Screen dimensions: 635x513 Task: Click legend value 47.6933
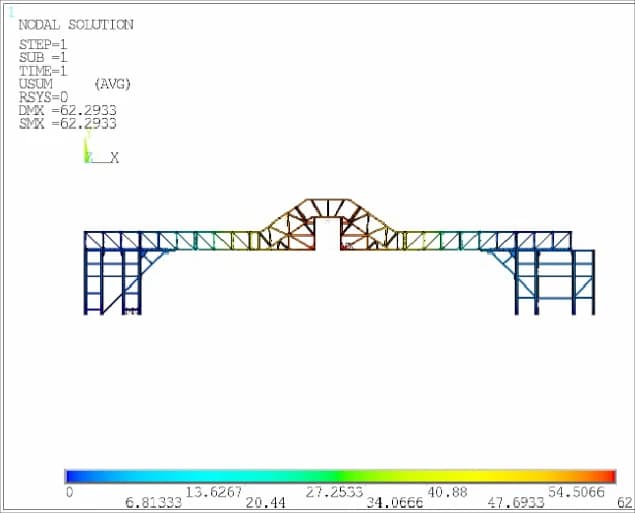tap(516, 503)
